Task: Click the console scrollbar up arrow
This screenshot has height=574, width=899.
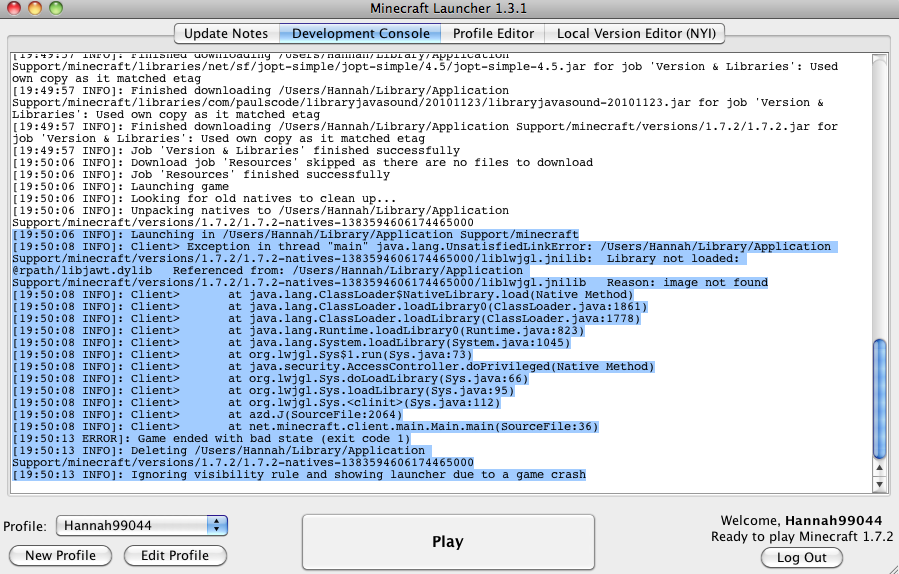Action: click(880, 468)
